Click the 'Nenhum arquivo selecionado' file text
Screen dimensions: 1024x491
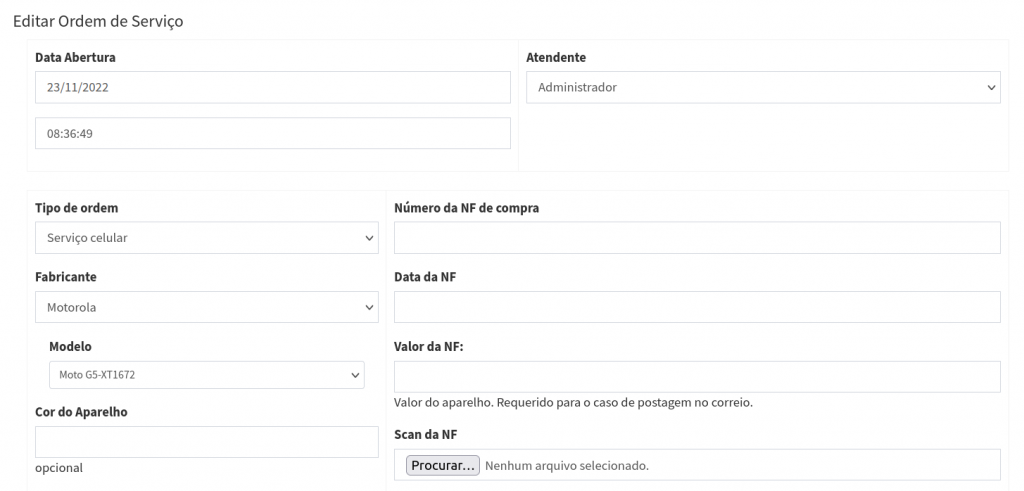tap(567, 465)
